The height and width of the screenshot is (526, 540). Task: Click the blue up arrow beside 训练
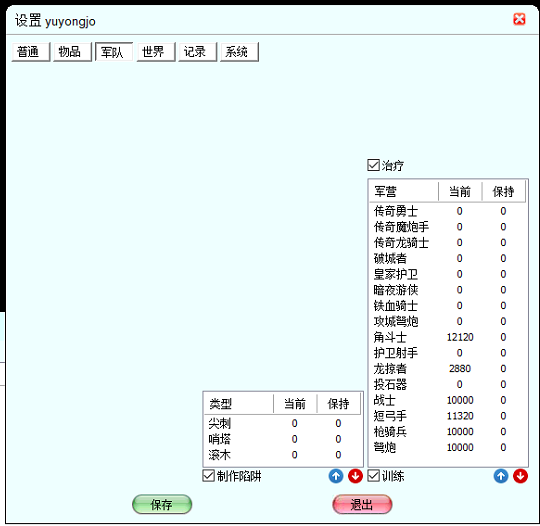click(501, 476)
